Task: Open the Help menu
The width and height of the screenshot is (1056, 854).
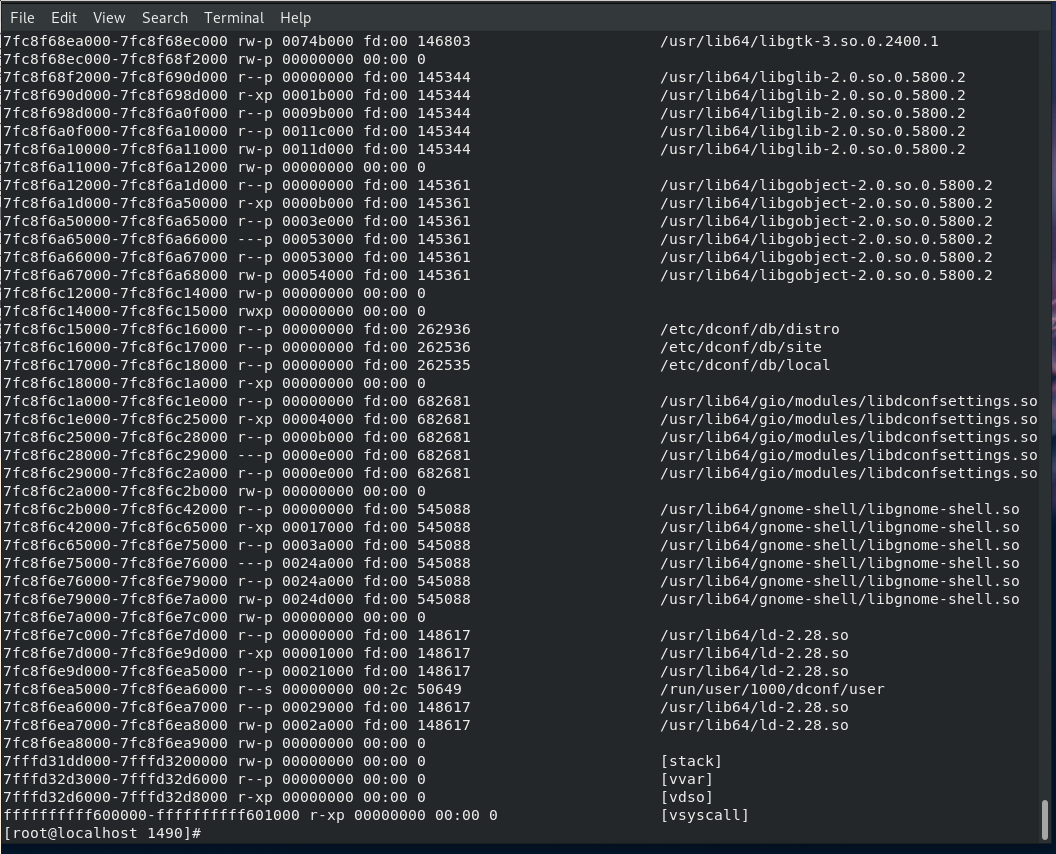Action: click(295, 18)
